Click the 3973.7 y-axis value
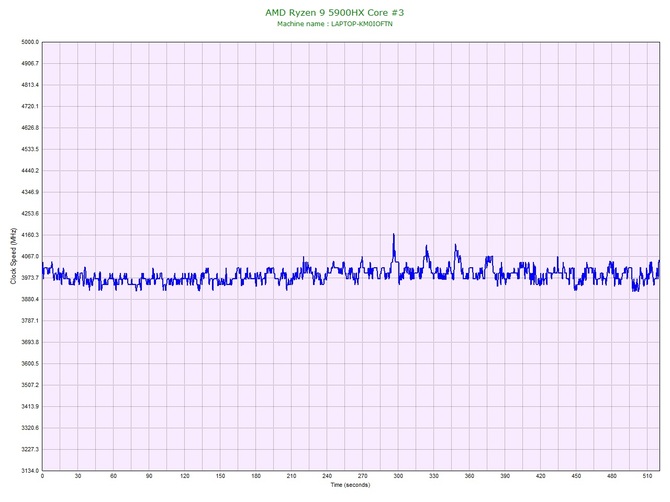 tap(30, 278)
